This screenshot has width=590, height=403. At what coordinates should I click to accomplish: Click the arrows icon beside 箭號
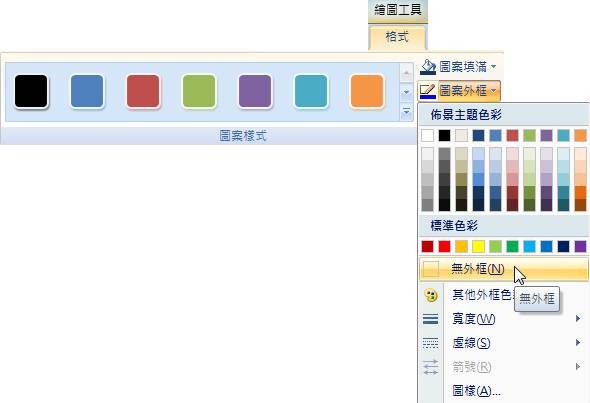[430, 367]
